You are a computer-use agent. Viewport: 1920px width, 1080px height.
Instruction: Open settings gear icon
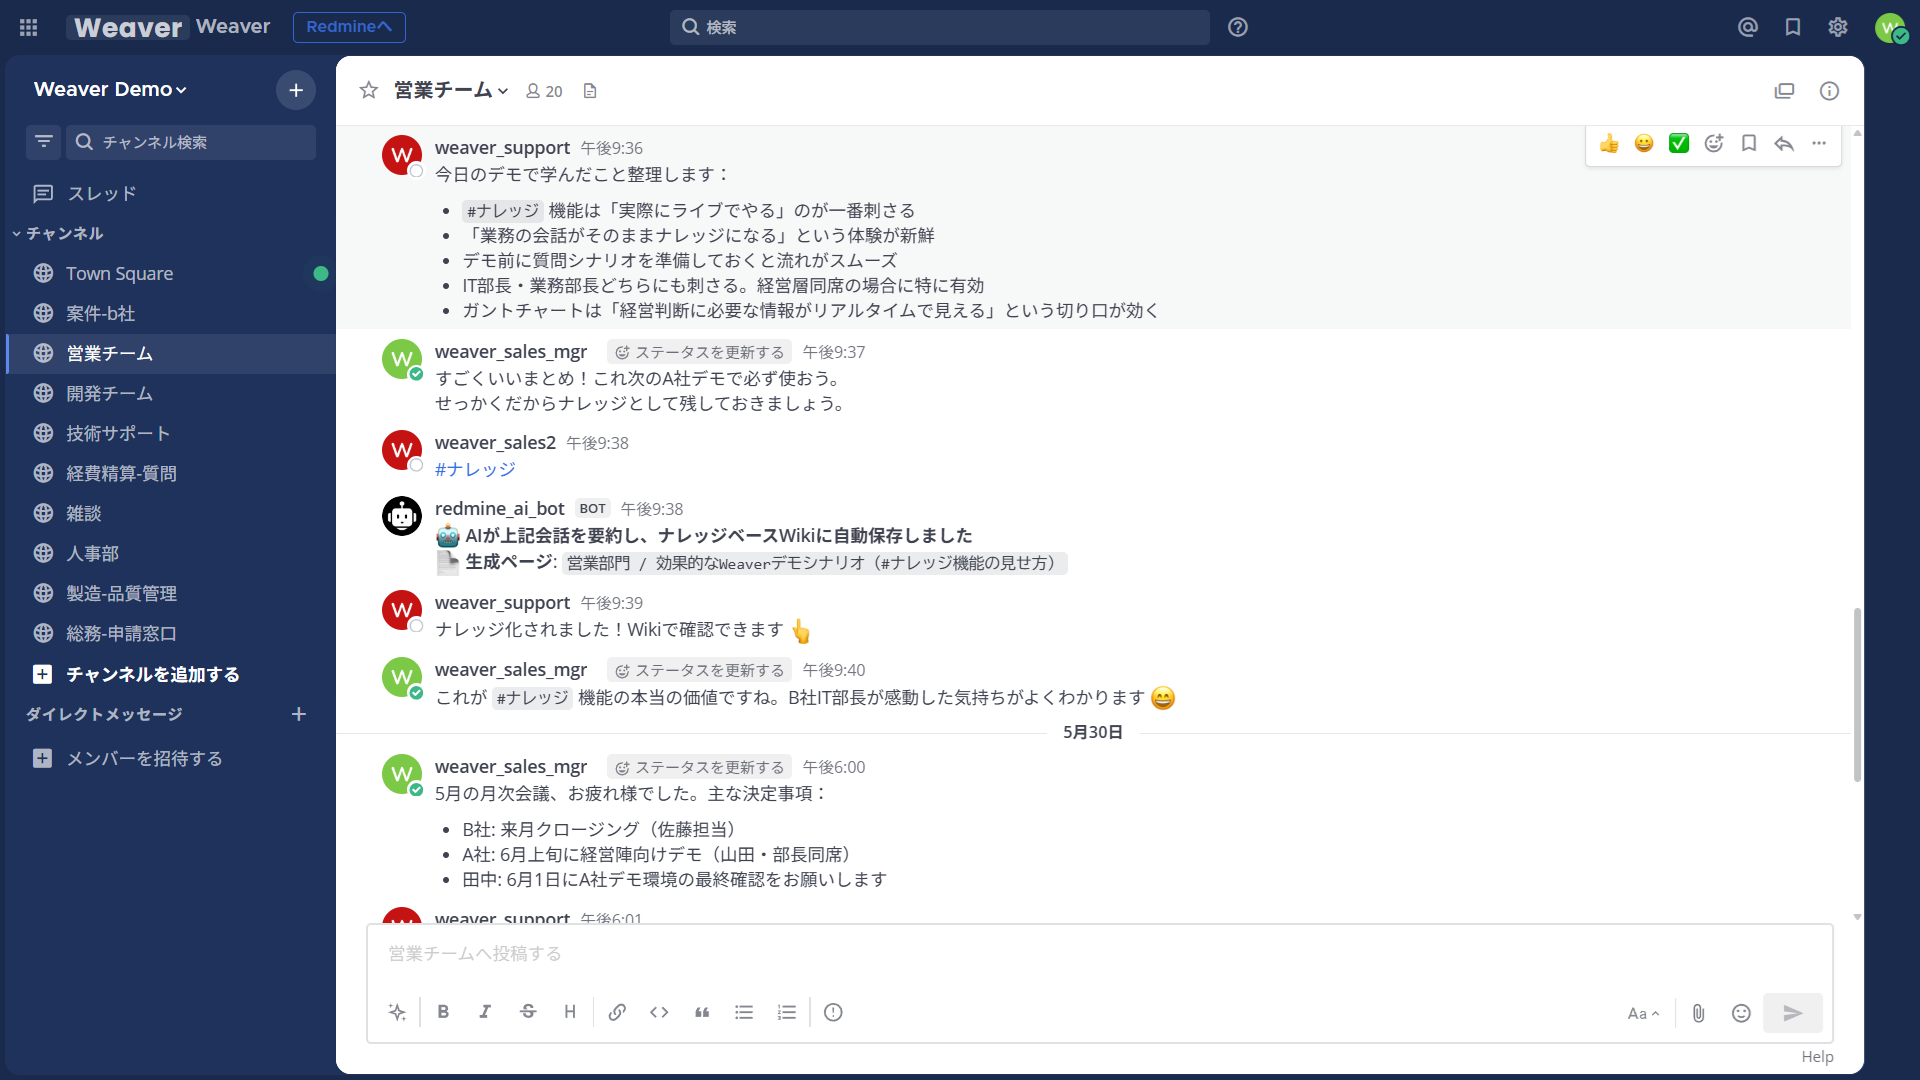[1838, 27]
